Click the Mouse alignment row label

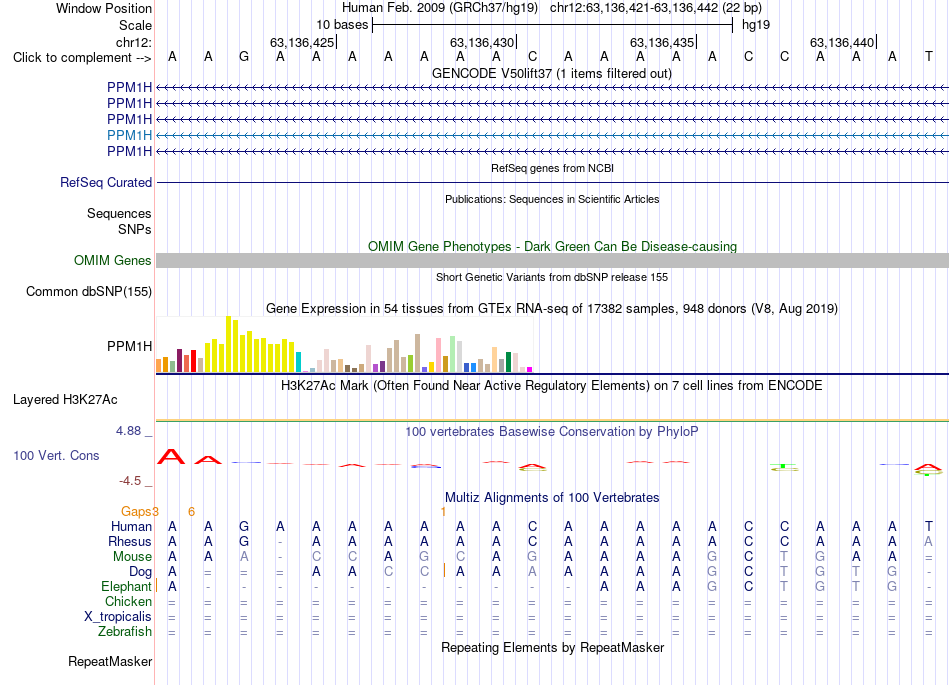pyautogui.click(x=132, y=557)
